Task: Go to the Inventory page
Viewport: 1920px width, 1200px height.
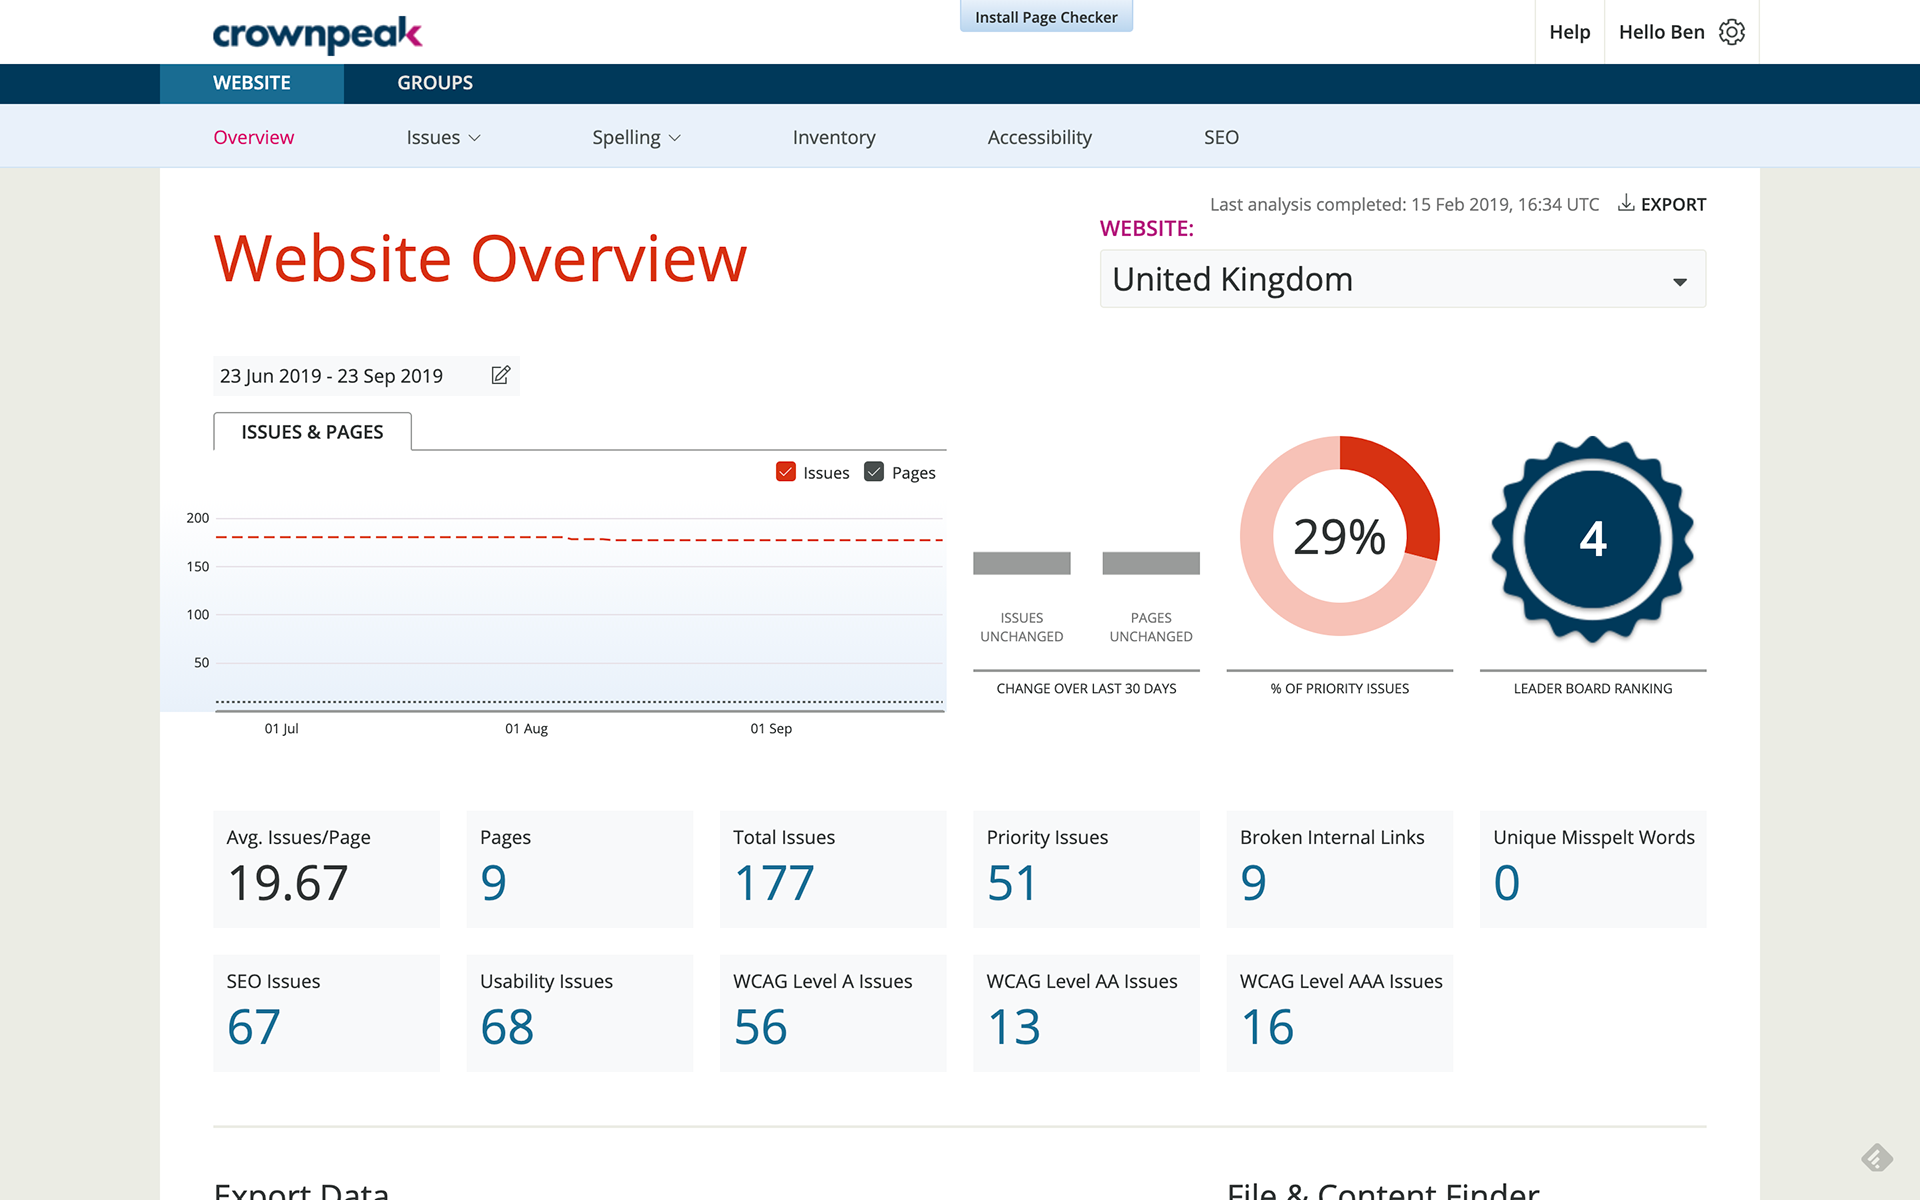Action: [x=833, y=137]
